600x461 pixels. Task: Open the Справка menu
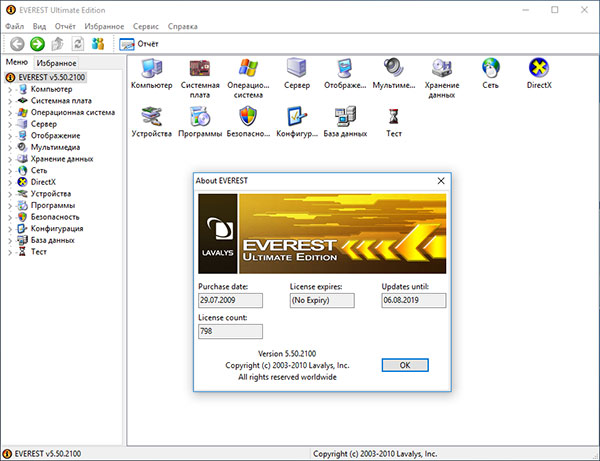tap(183, 26)
